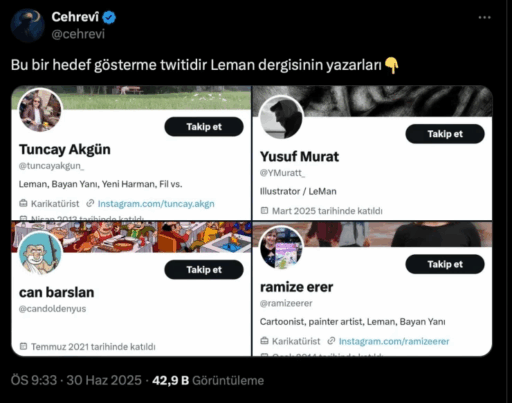512x403 pixels.
Task: Click ramize erer's profile picture
Action: [x=281, y=248]
